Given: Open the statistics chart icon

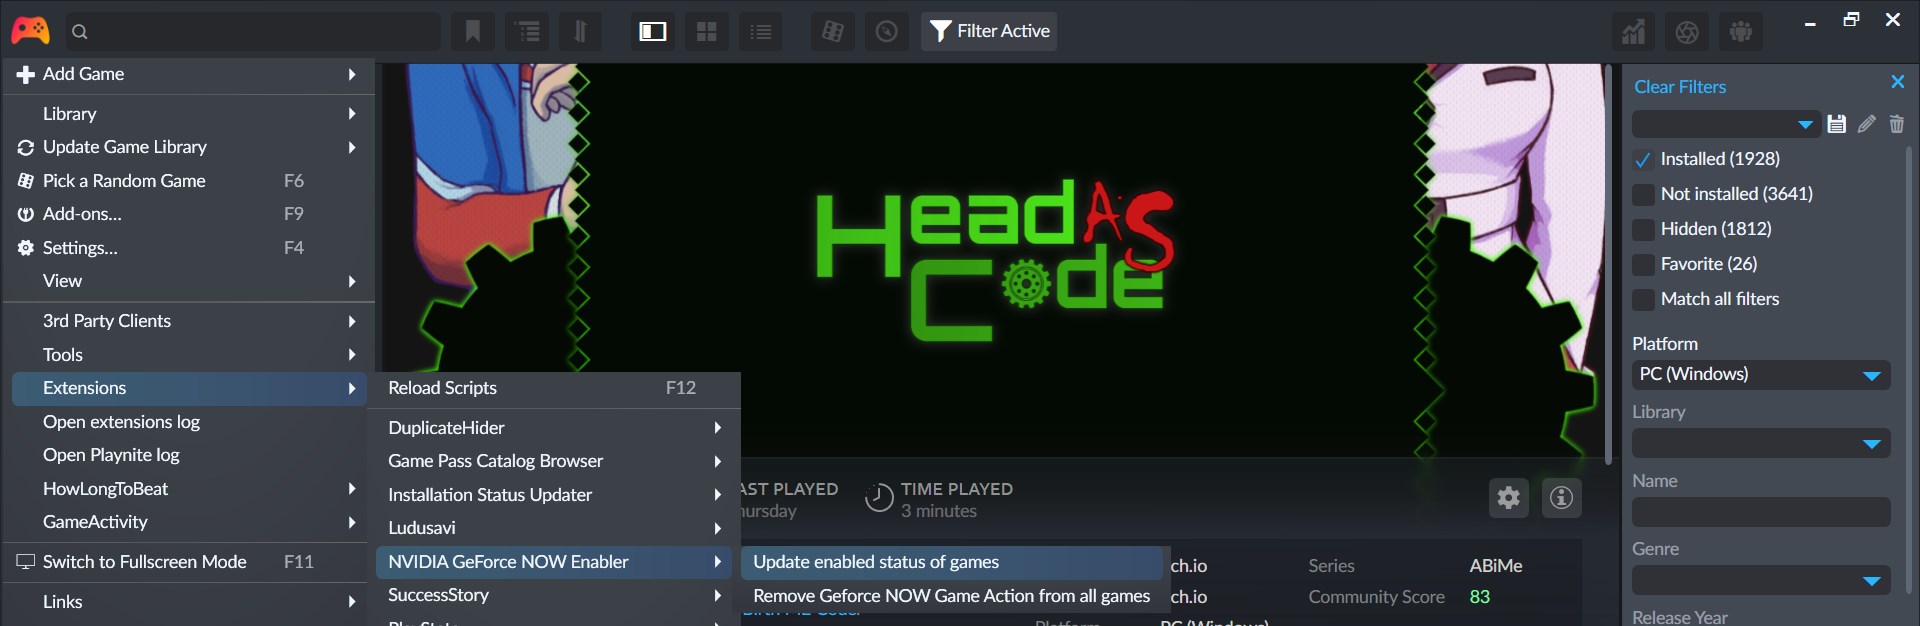Looking at the screenshot, I should pos(1633,32).
